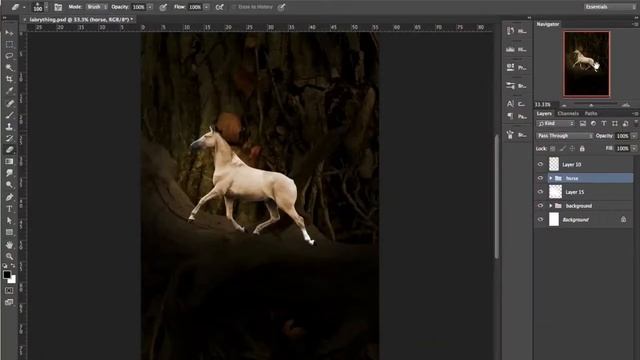Image resolution: width=640 pixels, height=360 pixels.
Task: Expand the background layer group
Action: pos(551,206)
